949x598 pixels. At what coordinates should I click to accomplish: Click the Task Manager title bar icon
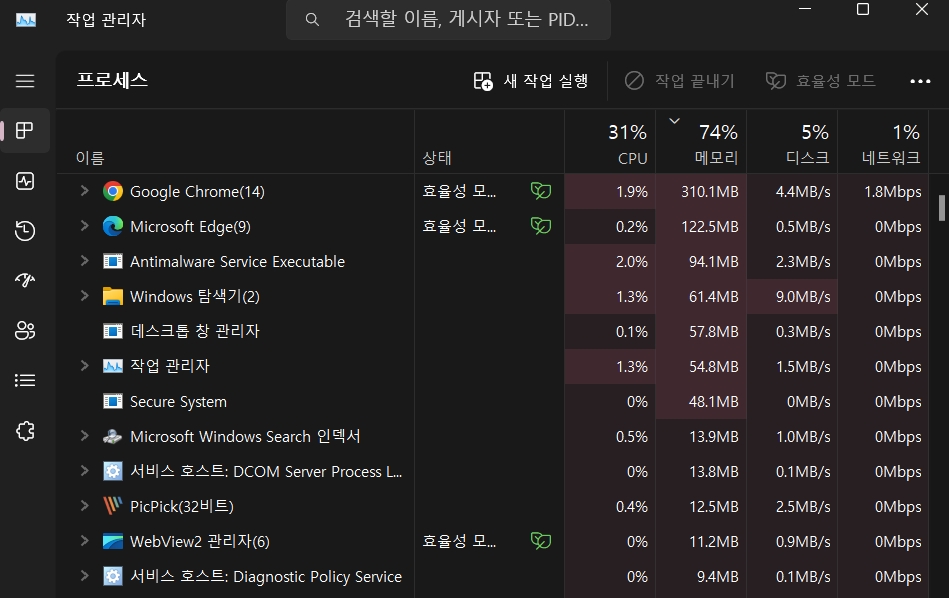25,20
